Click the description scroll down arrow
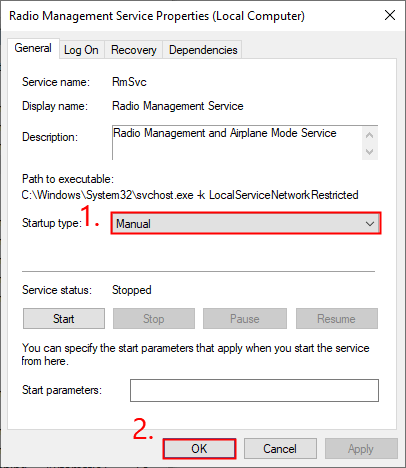This screenshot has width=406, height=468. click(x=369, y=152)
